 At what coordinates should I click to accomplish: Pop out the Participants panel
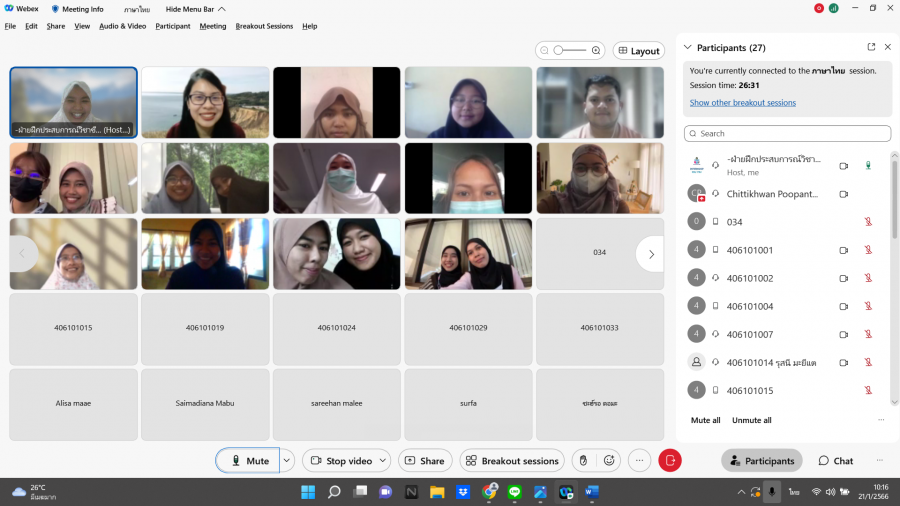871,47
